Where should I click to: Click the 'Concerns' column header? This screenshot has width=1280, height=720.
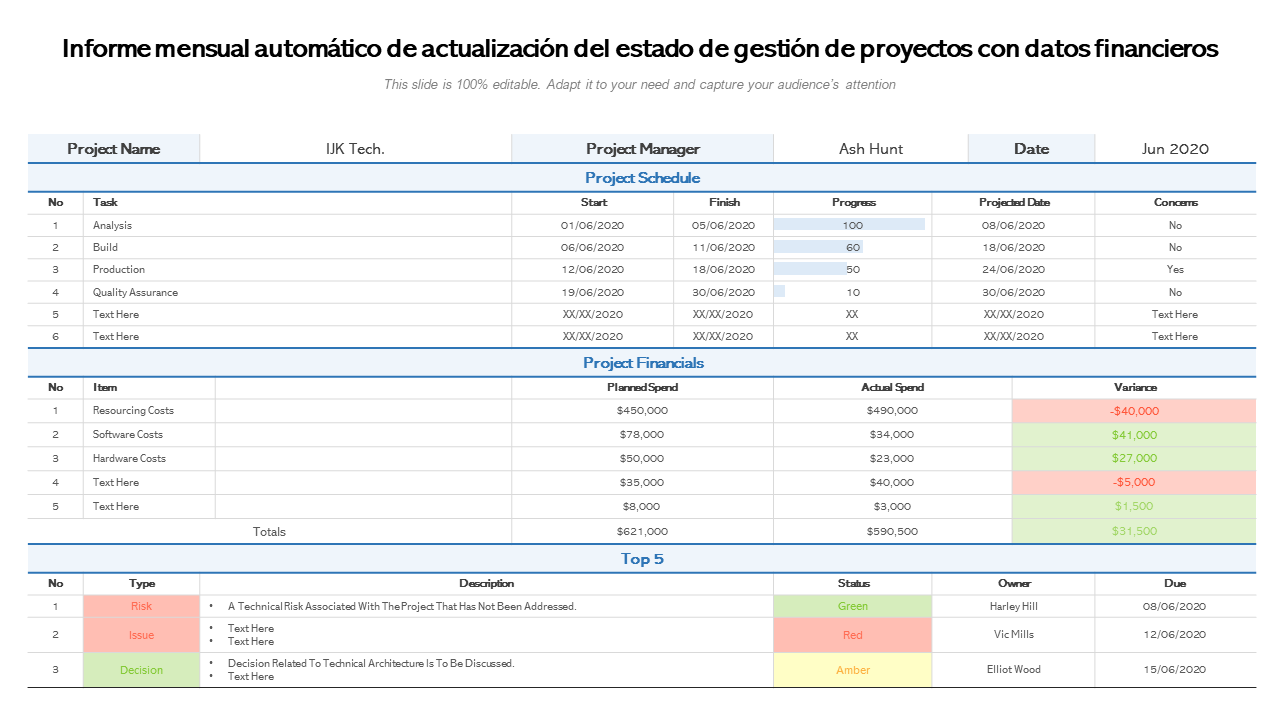click(x=1175, y=203)
